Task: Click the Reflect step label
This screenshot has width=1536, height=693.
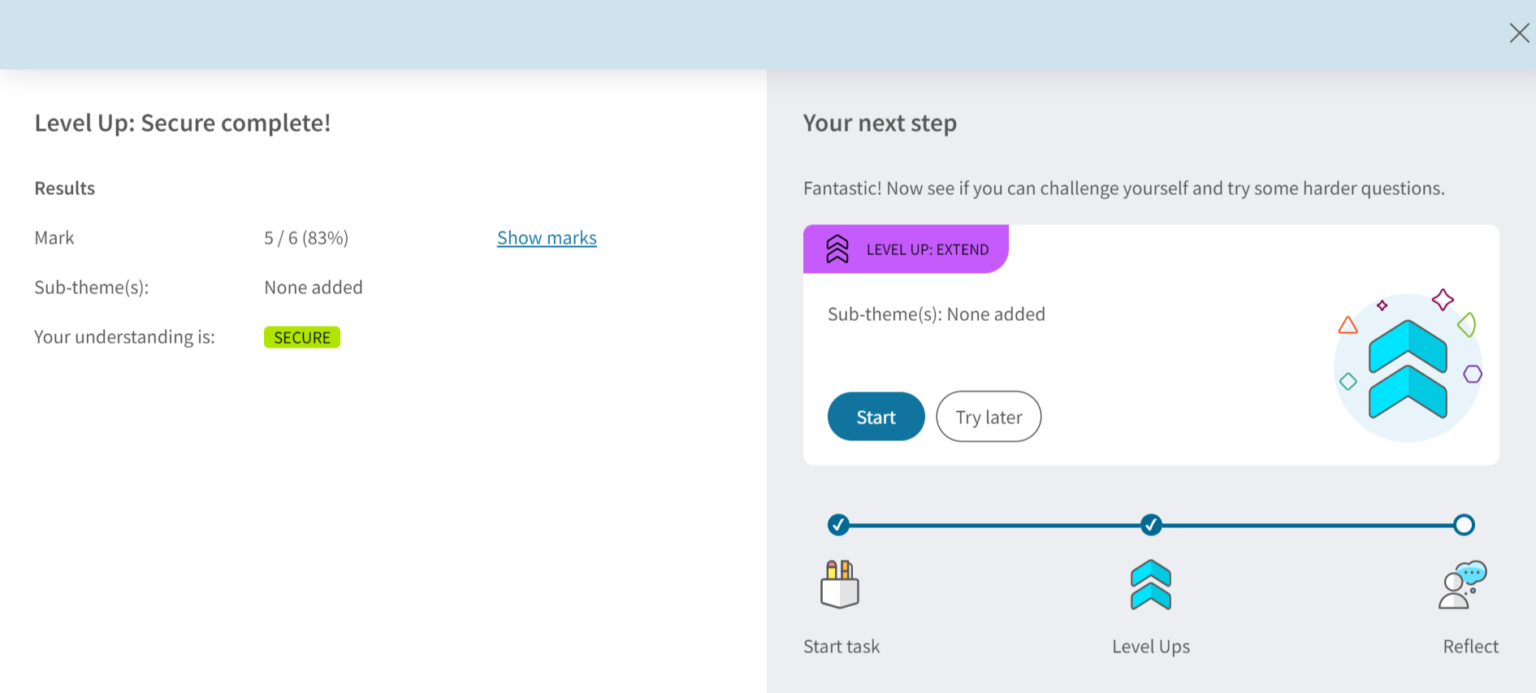Action: (1471, 646)
